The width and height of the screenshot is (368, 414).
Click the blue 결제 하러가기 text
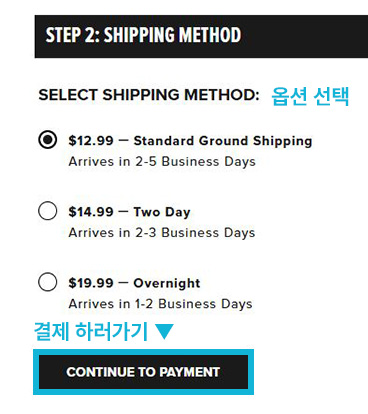tap(91, 331)
